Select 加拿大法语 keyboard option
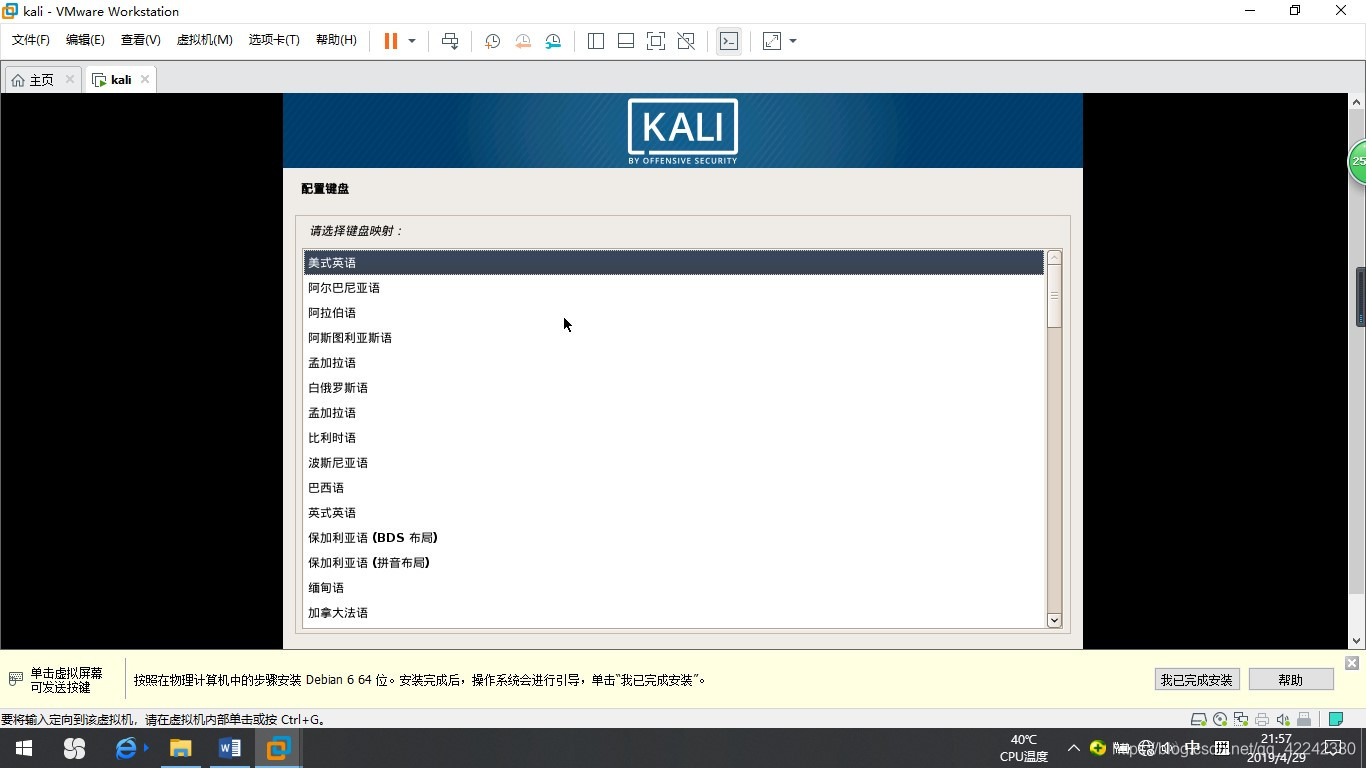Image resolution: width=1366 pixels, height=768 pixels. tap(673, 613)
